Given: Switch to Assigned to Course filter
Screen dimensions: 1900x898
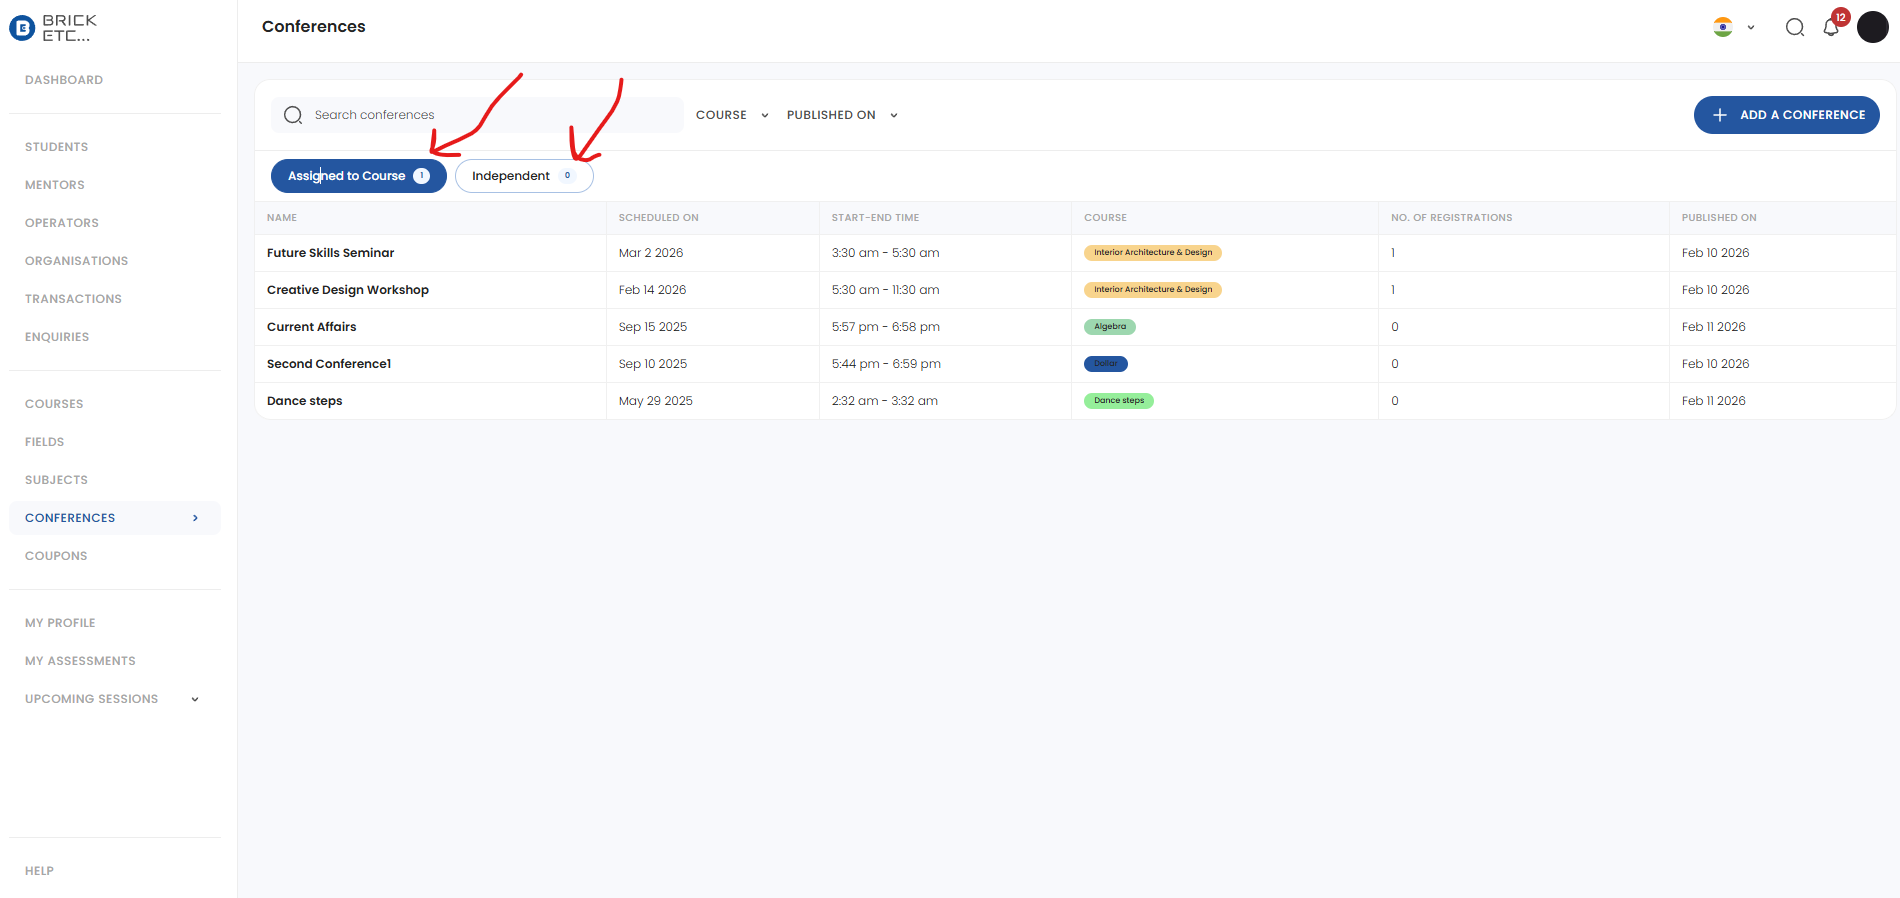Looking at the screenshot, I should [358, 176].
